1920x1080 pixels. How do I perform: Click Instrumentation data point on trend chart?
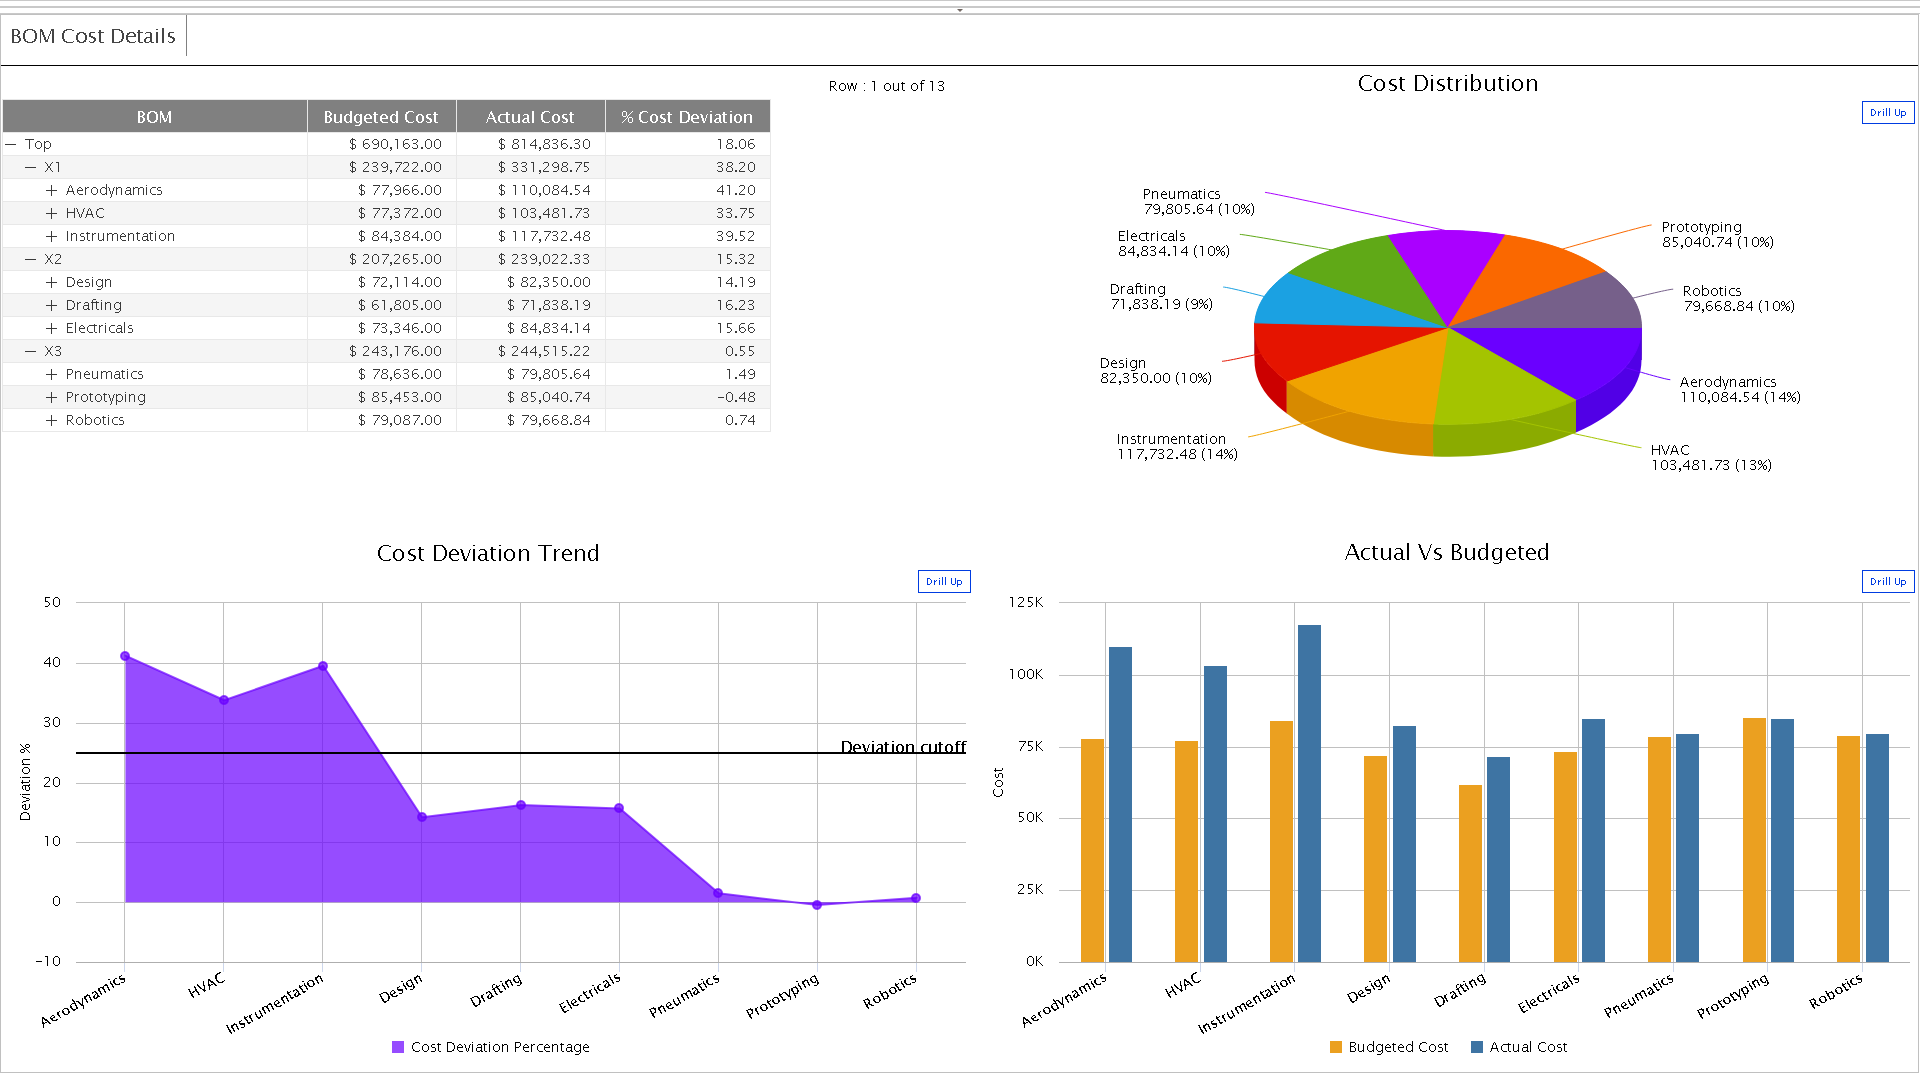pyautogui.click(x=323, y=666)
